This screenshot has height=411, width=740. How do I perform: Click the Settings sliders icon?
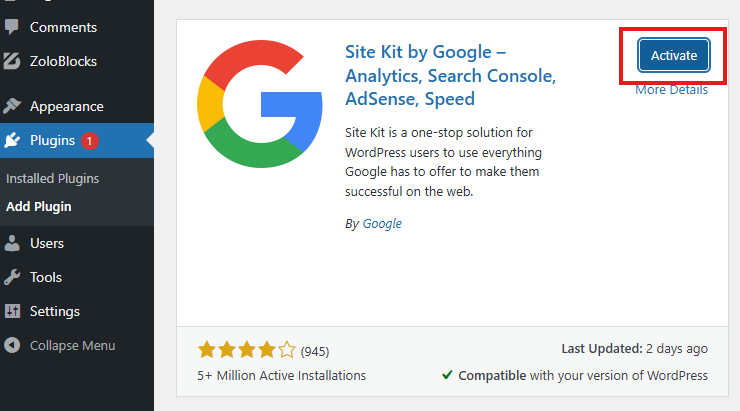click(12, 311)
